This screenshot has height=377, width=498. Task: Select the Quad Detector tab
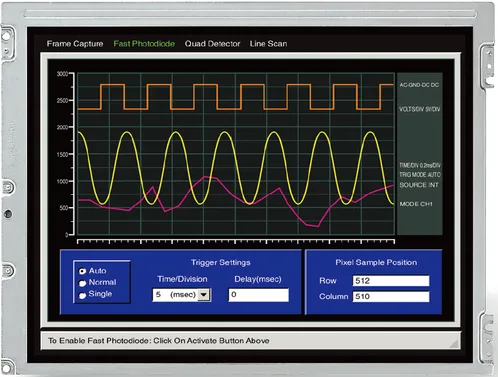[212, 44]
